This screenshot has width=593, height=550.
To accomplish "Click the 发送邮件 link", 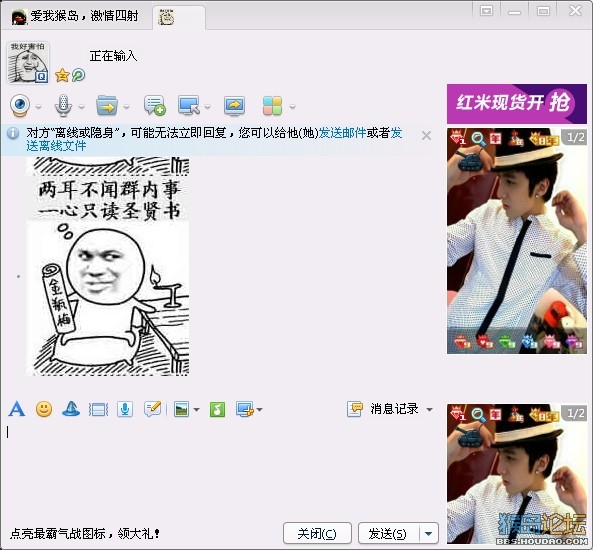I will (342, 133).
